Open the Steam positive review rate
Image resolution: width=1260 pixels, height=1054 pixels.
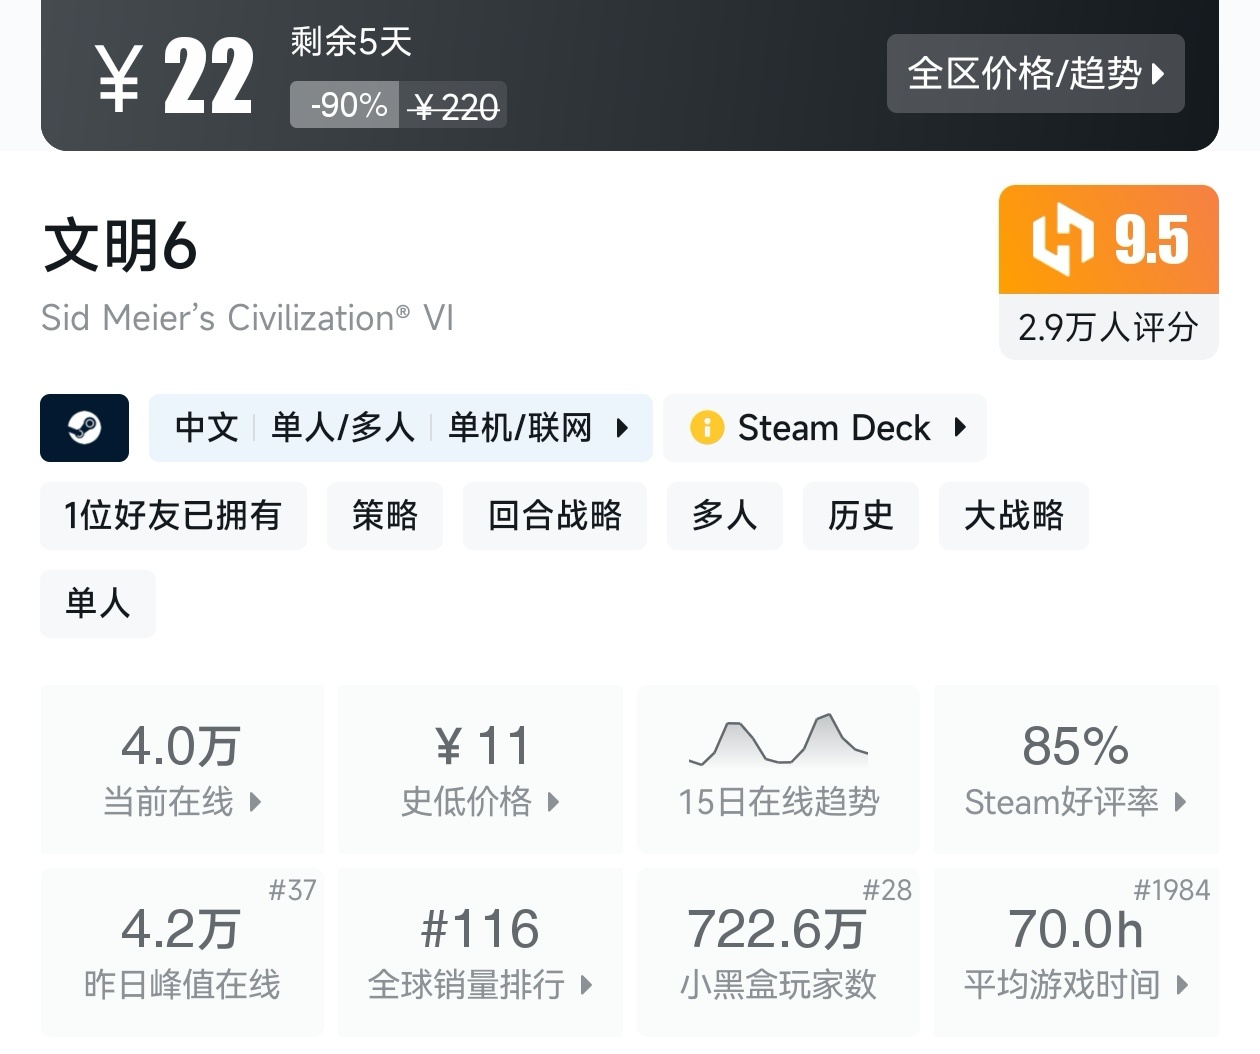click(1076, 768)
